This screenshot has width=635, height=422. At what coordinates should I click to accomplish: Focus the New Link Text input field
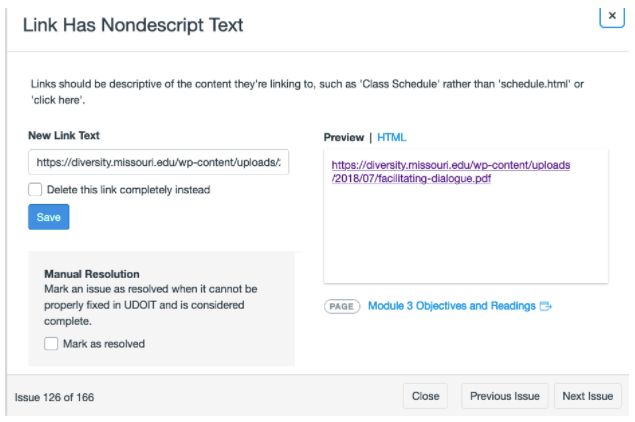click(158, 162)
